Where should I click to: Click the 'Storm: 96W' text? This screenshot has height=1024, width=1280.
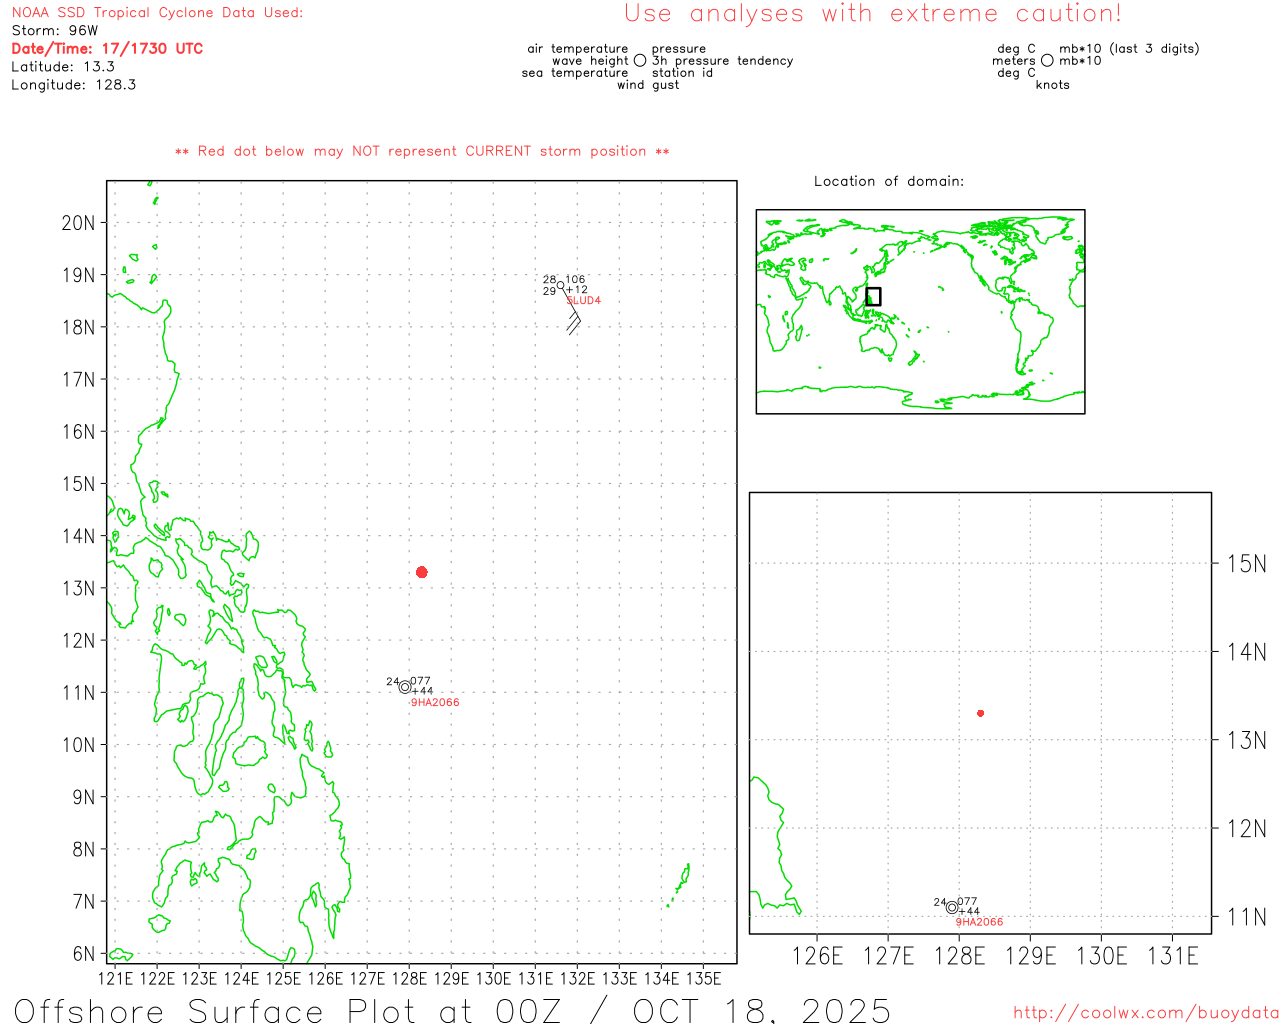(55, 31)
